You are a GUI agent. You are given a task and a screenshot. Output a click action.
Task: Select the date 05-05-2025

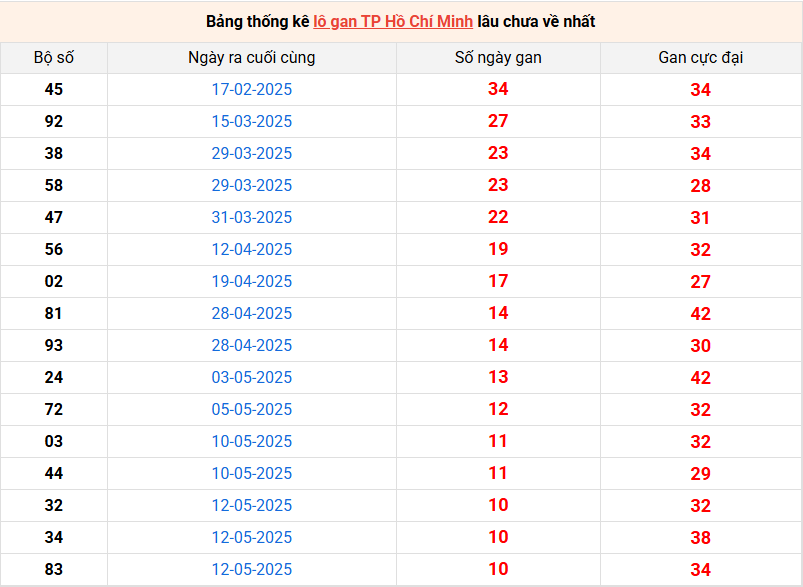click(x=252, y=410)
